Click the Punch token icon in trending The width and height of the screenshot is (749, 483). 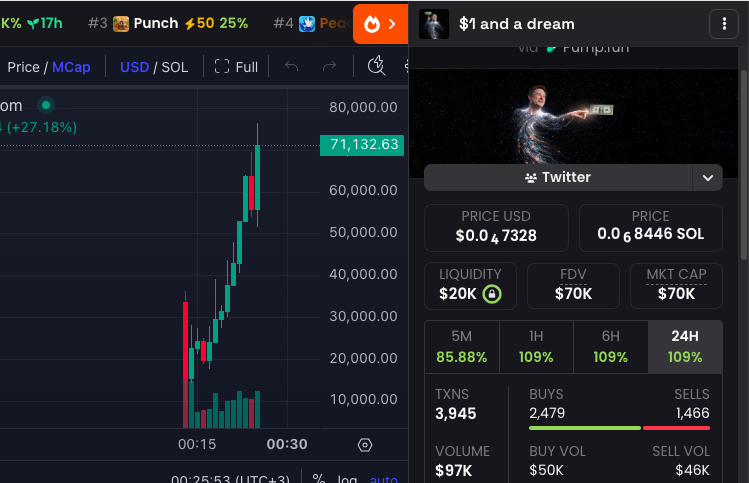coord(121,23)
